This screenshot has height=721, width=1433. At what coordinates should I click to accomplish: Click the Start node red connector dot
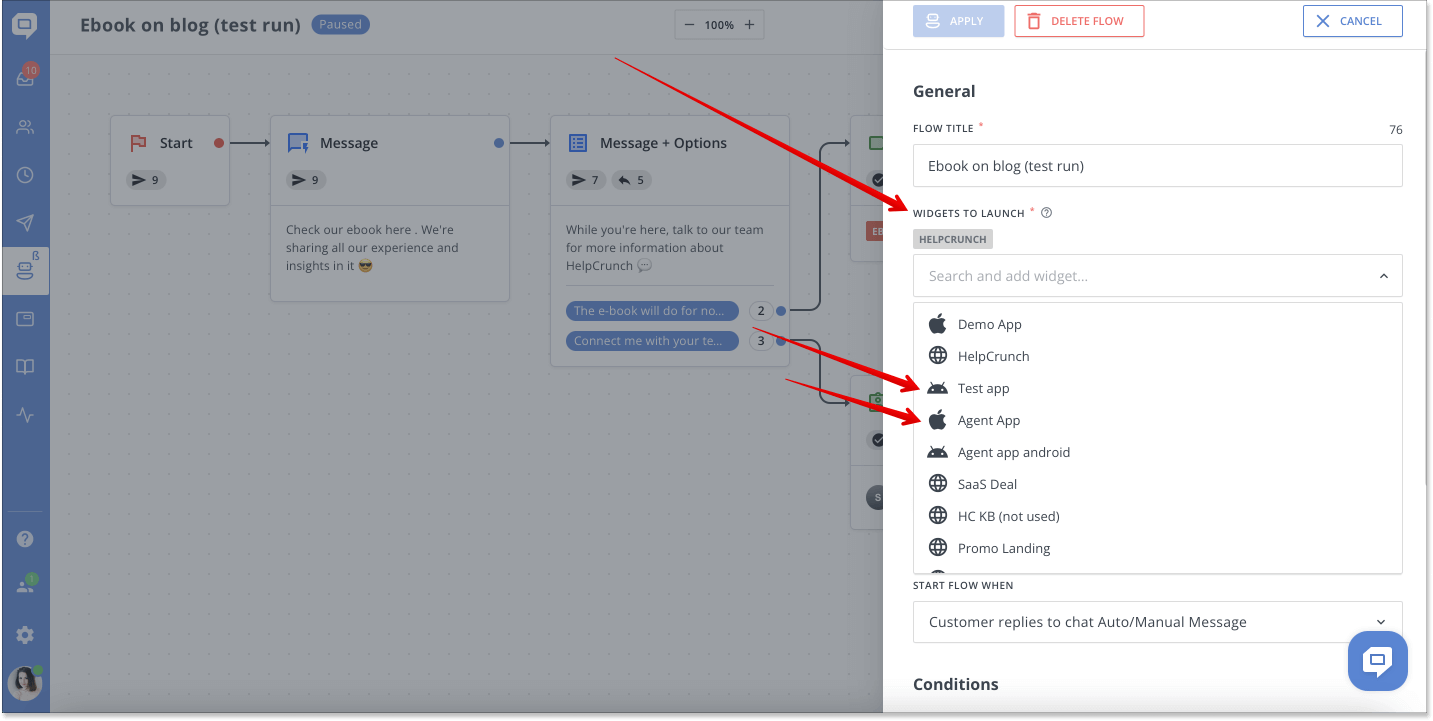tap(219, 143)
